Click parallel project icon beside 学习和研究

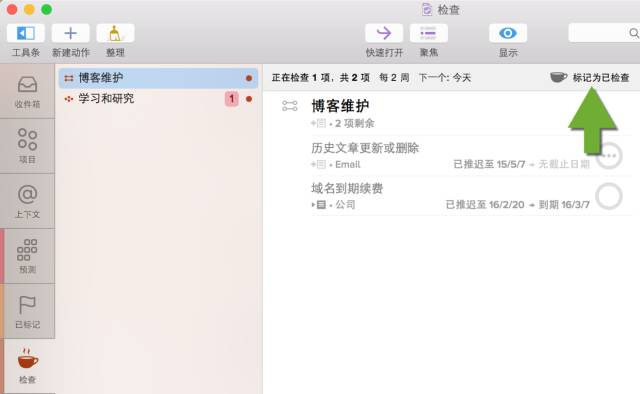(69, 99)
